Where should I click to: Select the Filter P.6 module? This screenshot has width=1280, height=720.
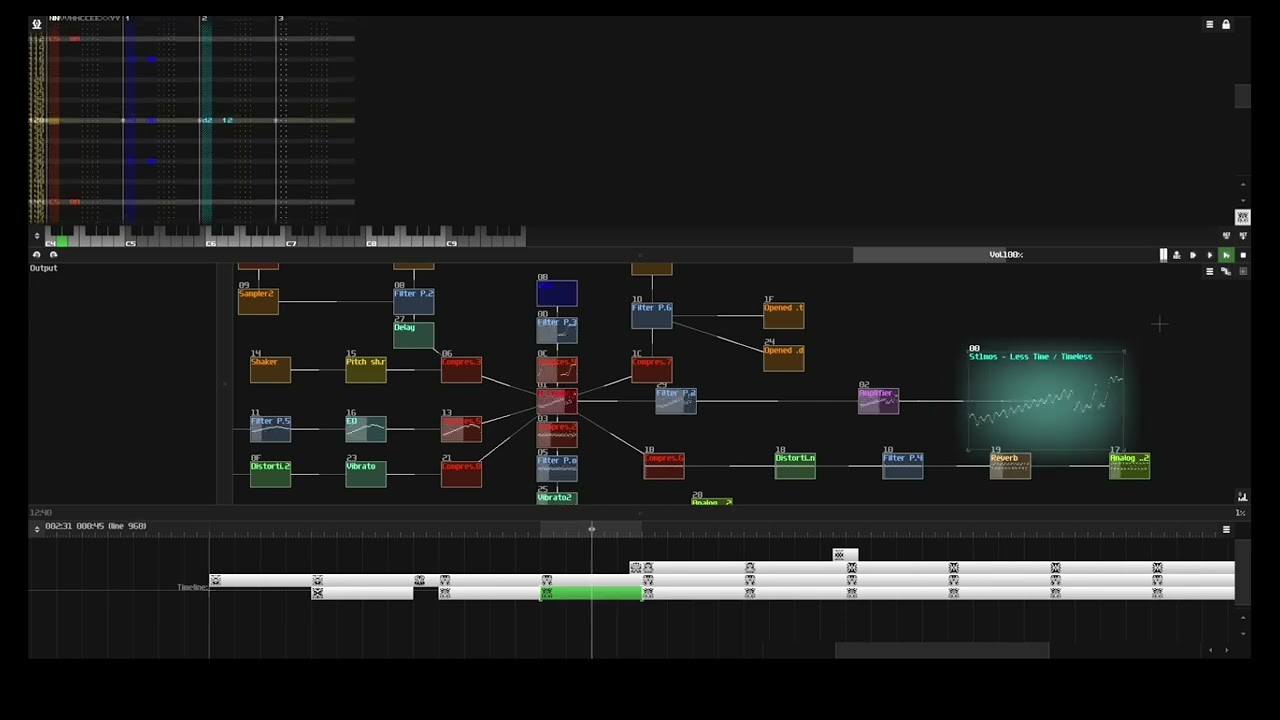pyautogui.click(x=652, y=315)
